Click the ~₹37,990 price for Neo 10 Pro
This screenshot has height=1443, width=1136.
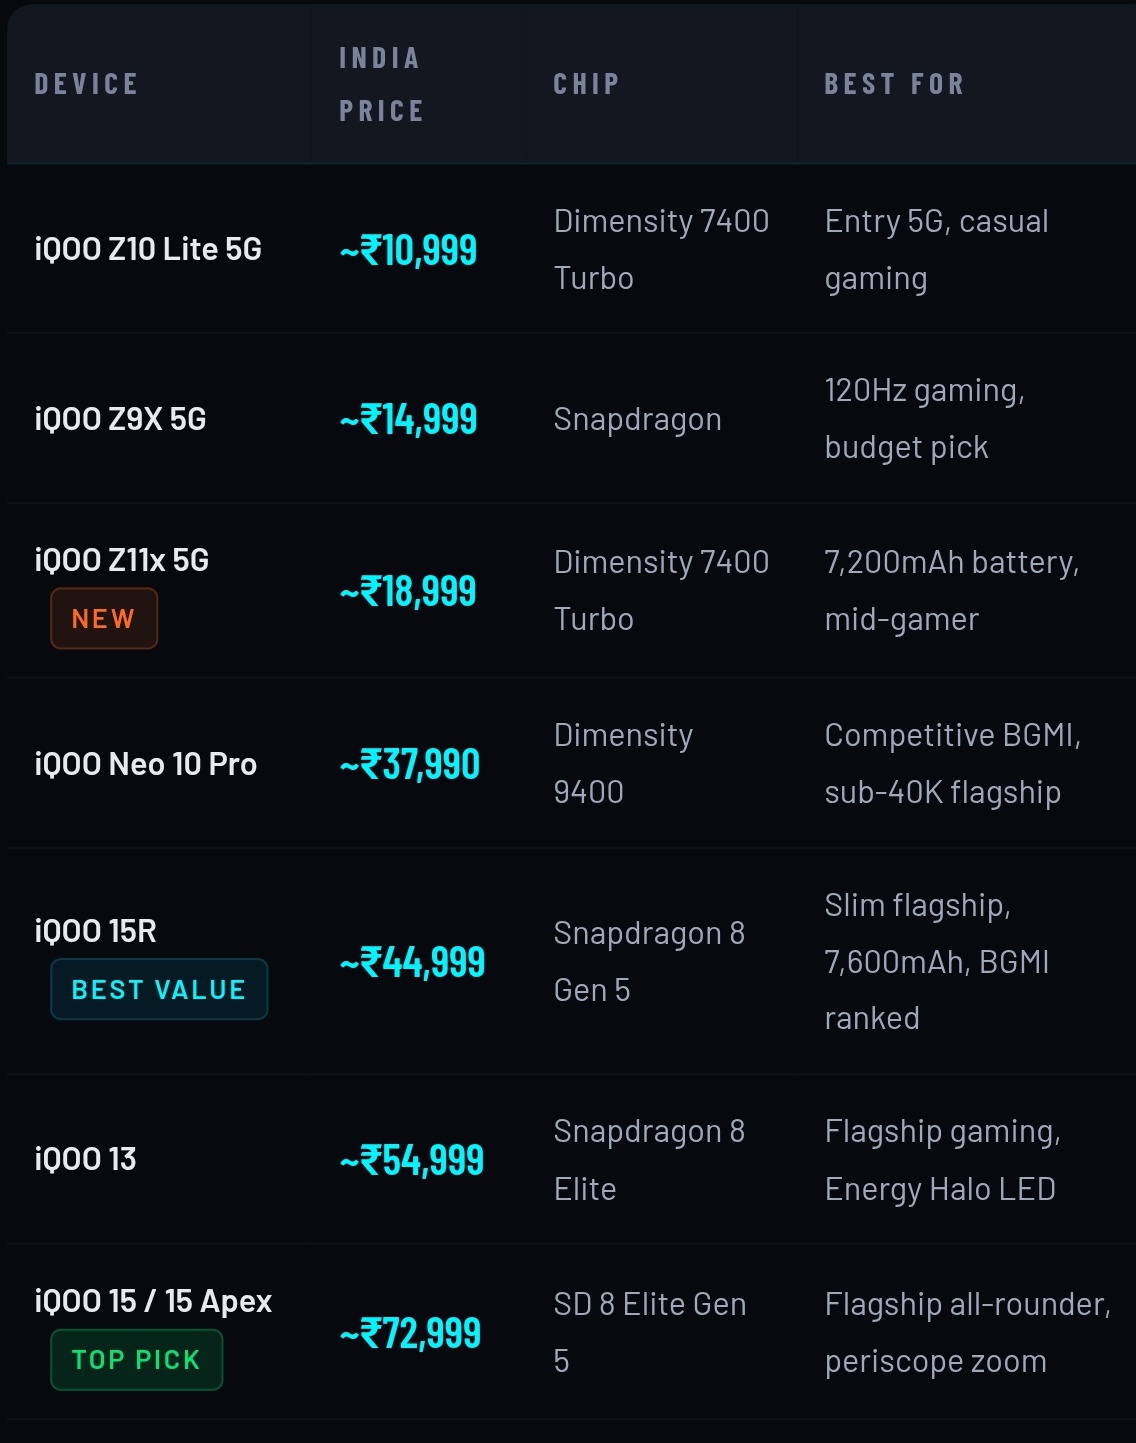410,765
